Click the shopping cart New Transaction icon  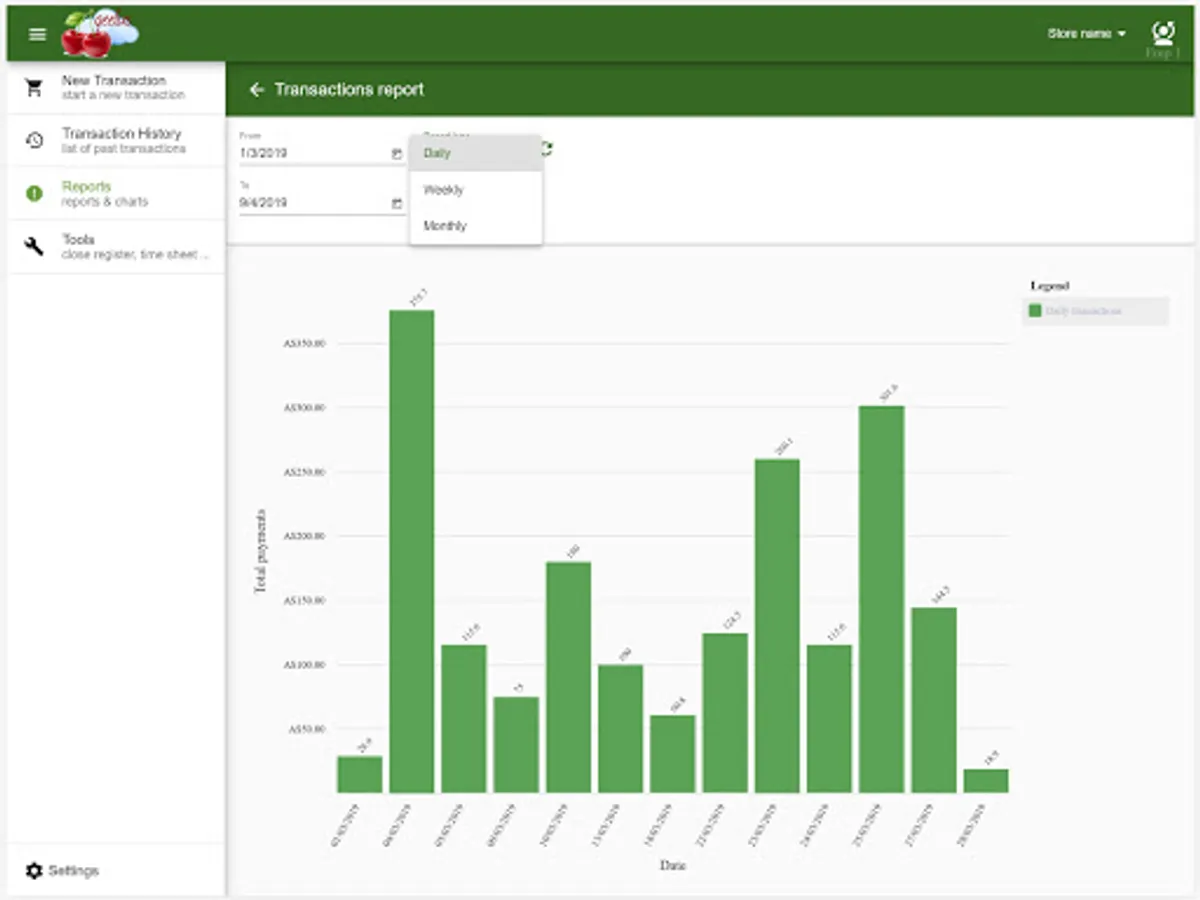tap(34, 87)
